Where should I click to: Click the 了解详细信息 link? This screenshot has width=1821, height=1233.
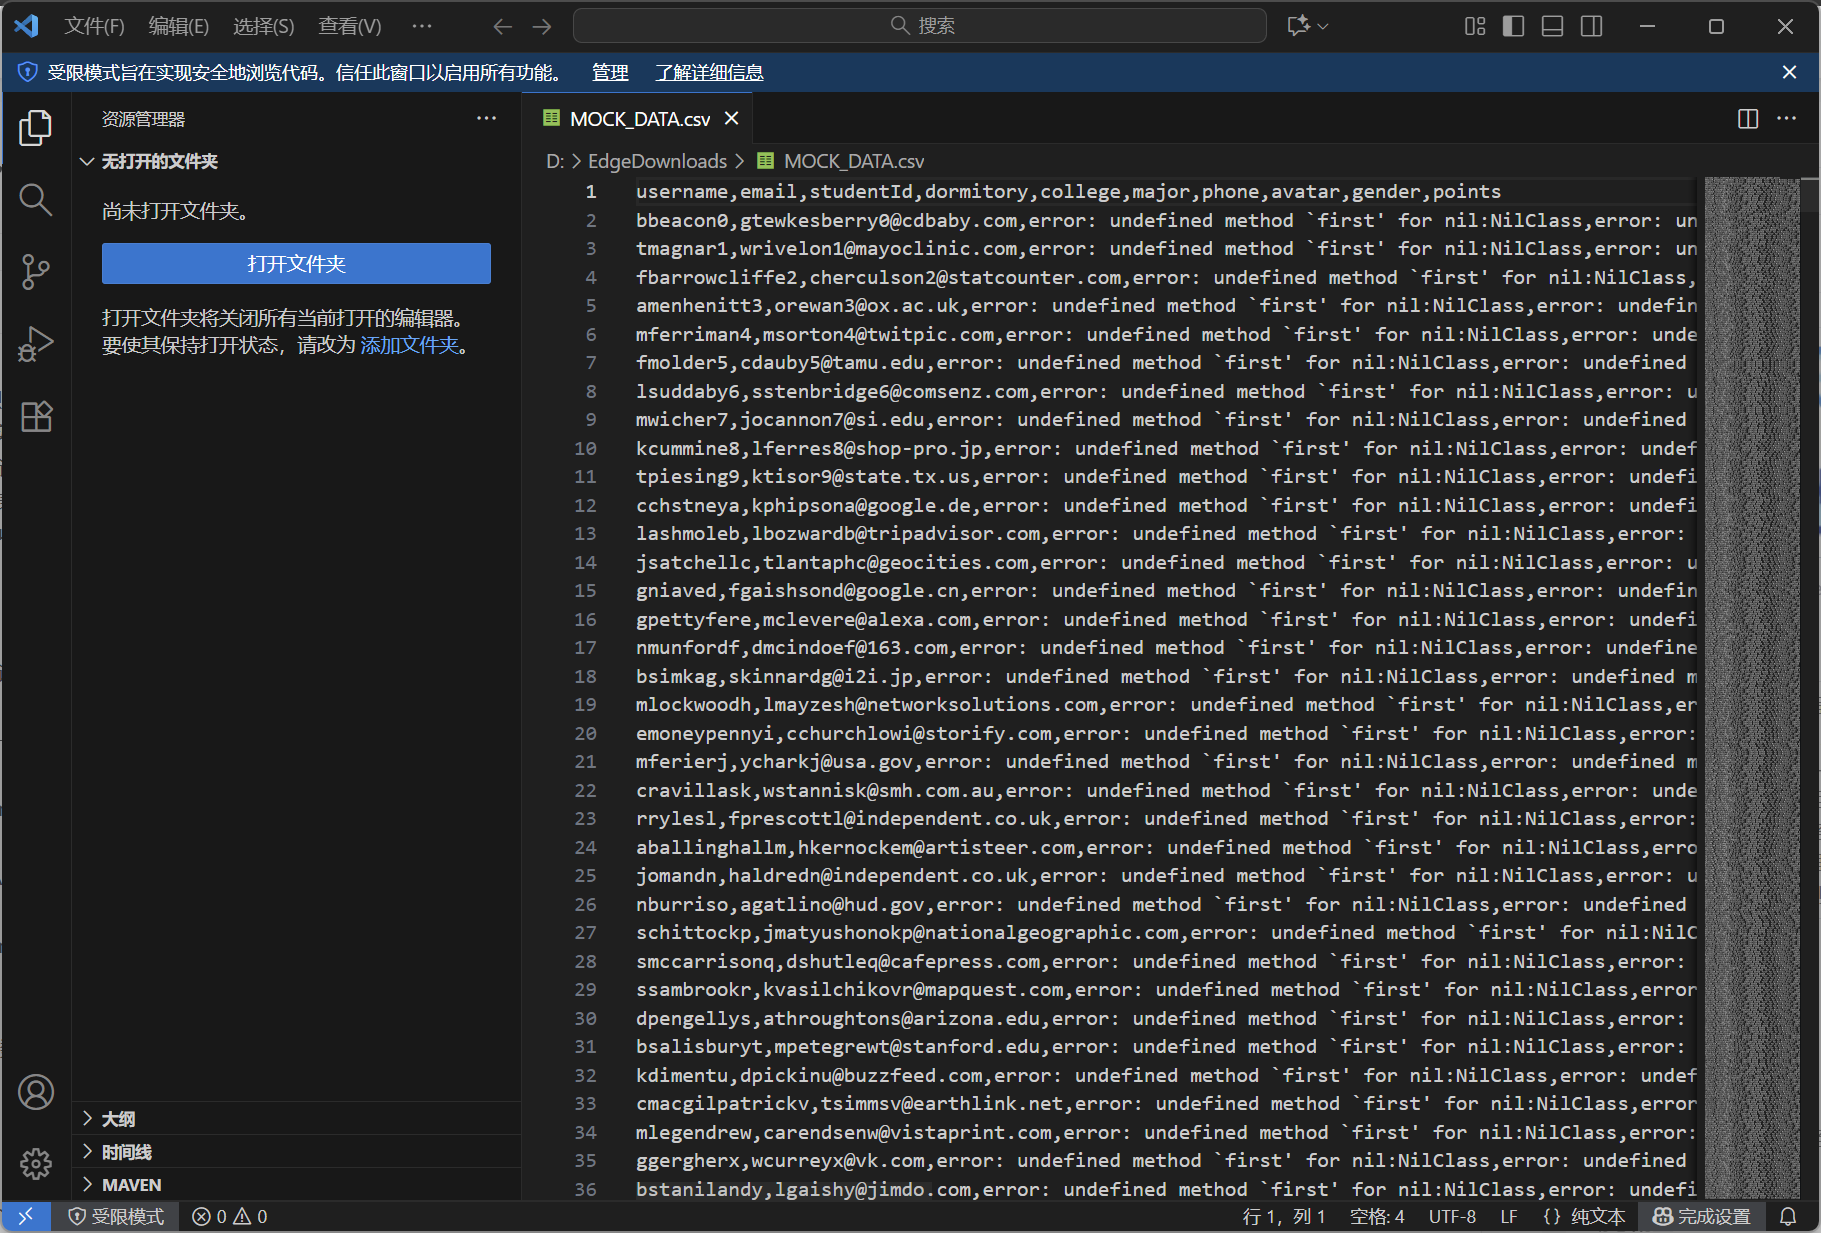(710, 72)
